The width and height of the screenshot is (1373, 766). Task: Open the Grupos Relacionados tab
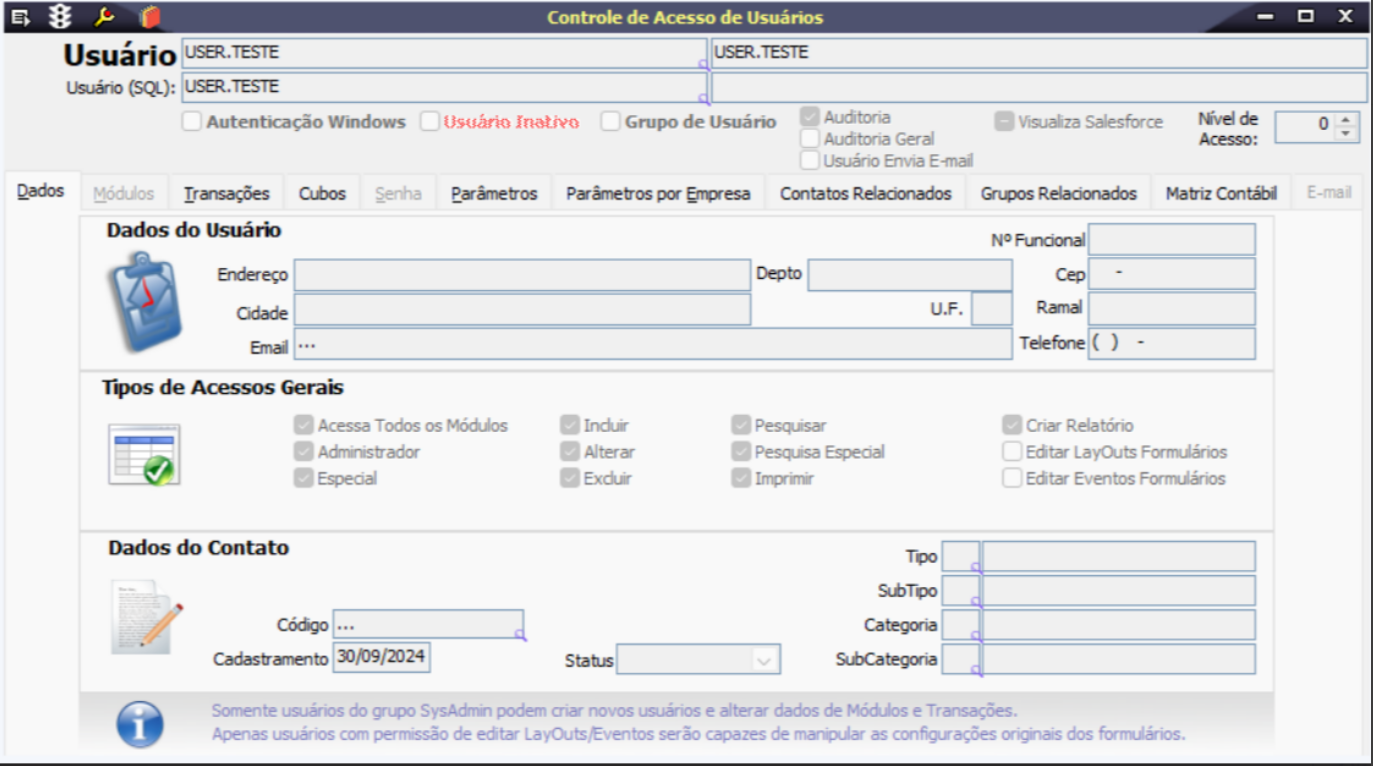tap(1059, 193)
